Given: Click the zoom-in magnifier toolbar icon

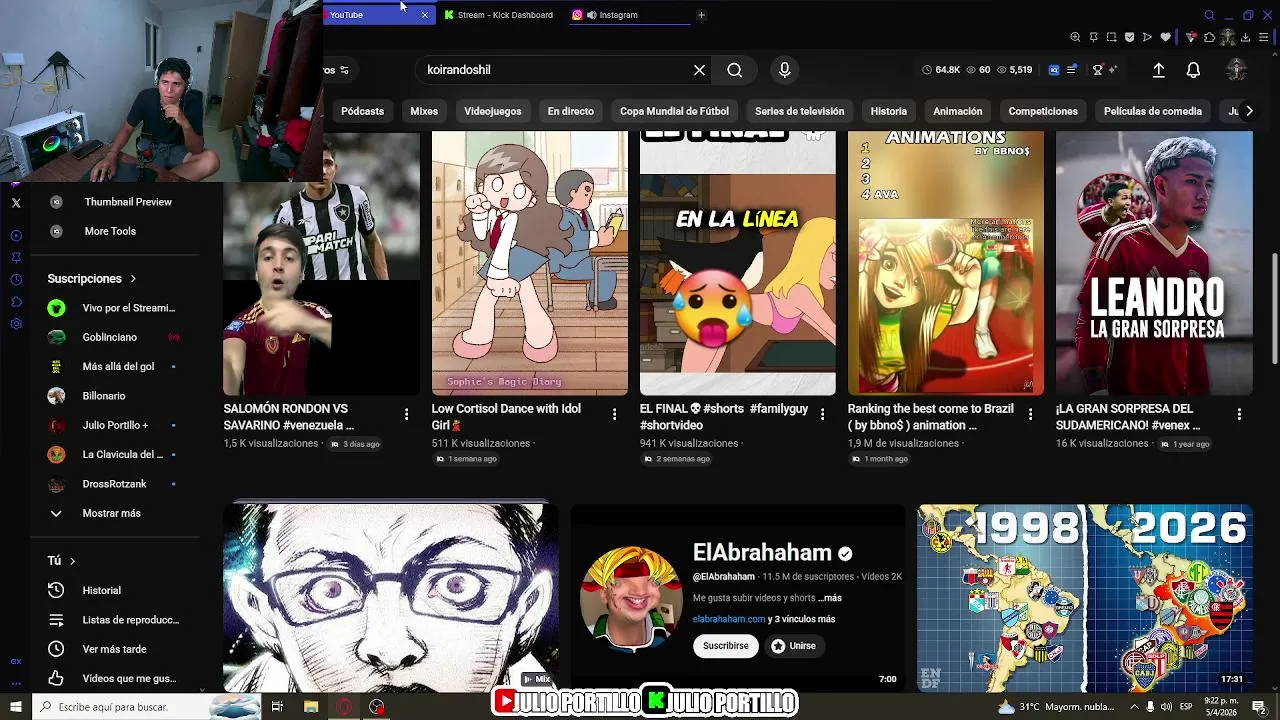Looking at the screenshot, I should click(x=1075, y=37).
